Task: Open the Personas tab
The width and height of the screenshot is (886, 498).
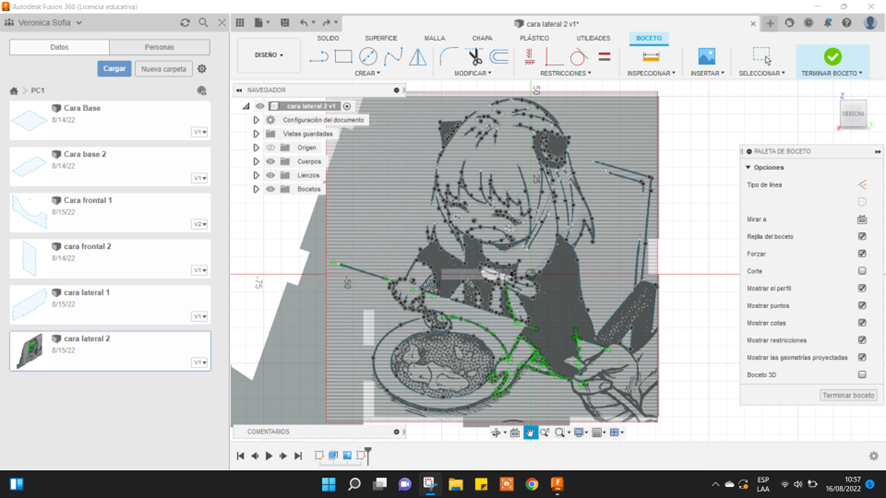Action: (159, 47)
